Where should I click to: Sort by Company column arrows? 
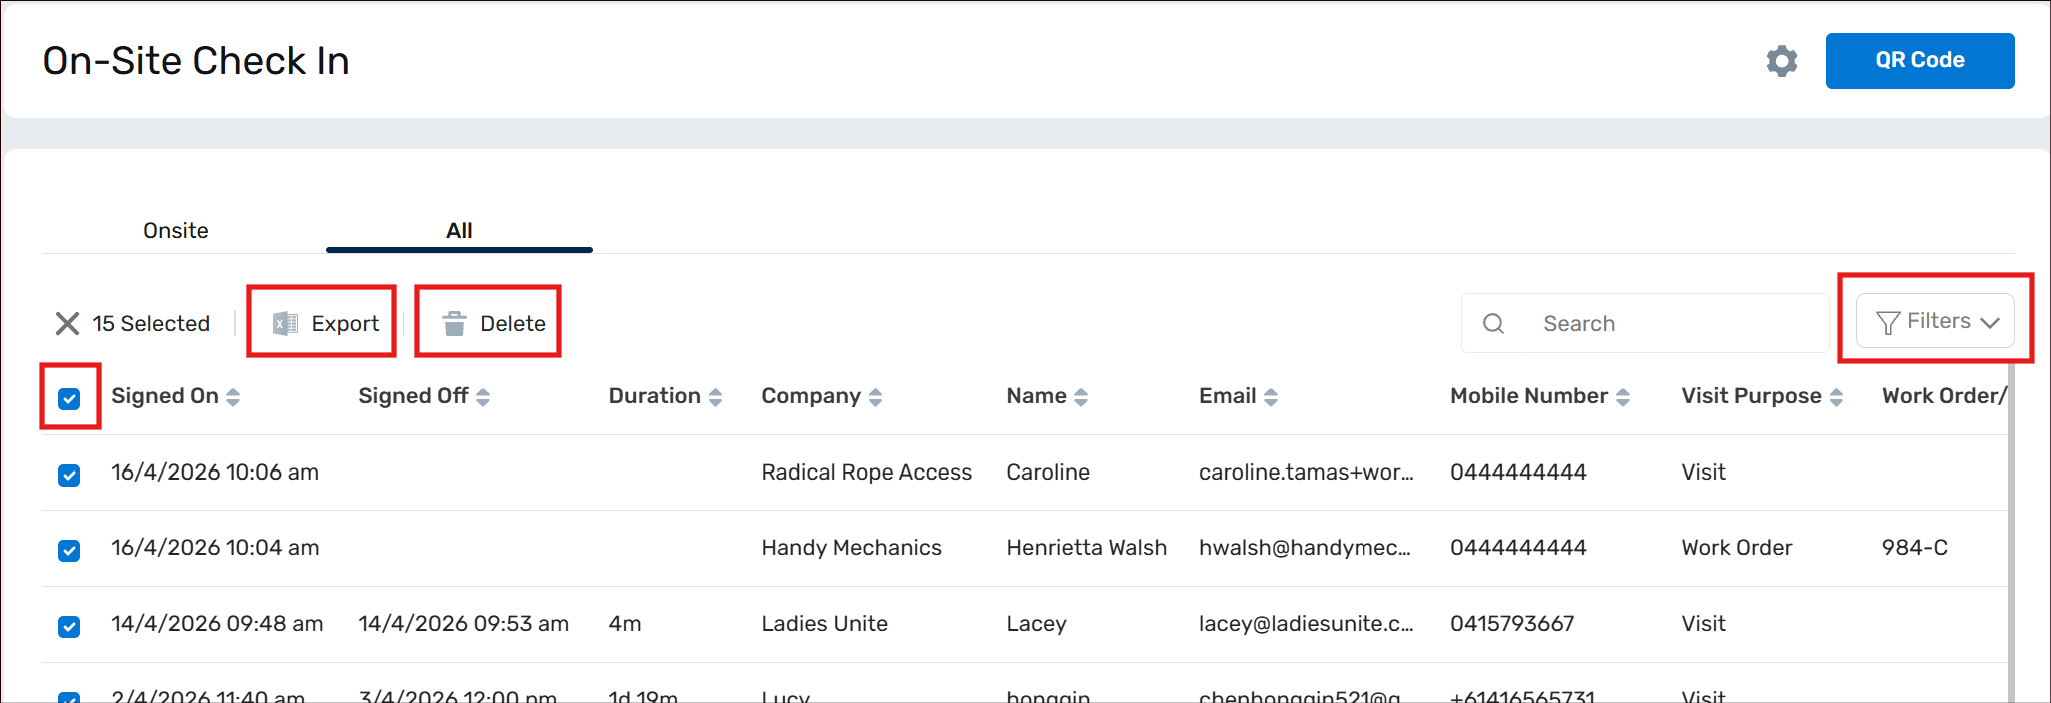click(875, 397)
